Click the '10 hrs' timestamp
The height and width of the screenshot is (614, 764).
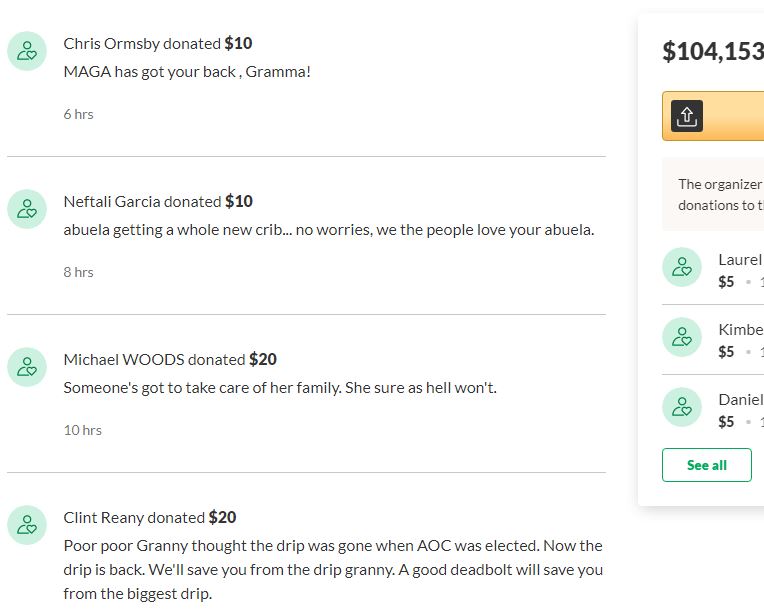point(82,430)
